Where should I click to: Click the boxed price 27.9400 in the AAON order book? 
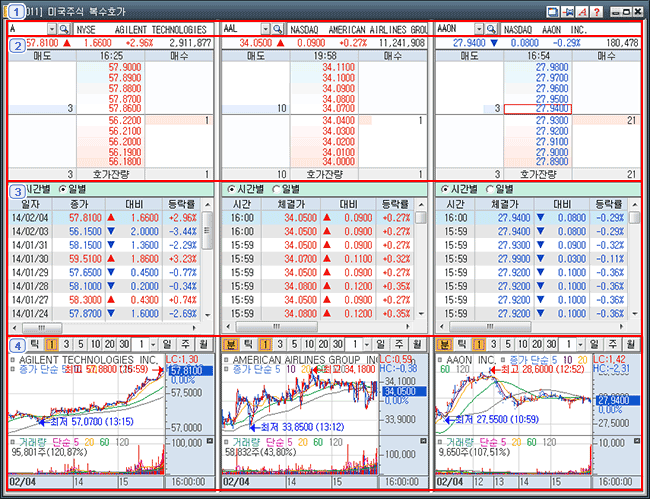click(x=538, y=109)
